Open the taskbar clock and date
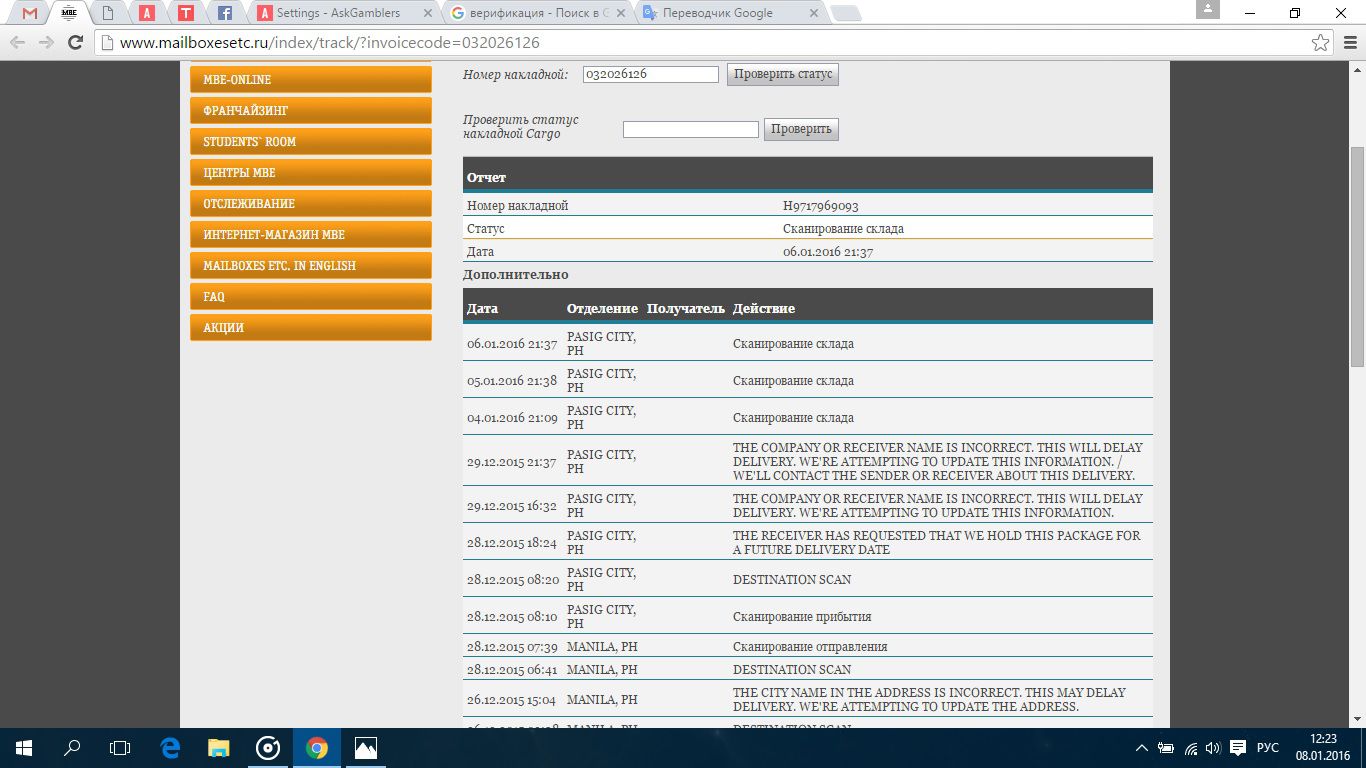Viewport: 1366px width, 768px height. pos(1323,748)
